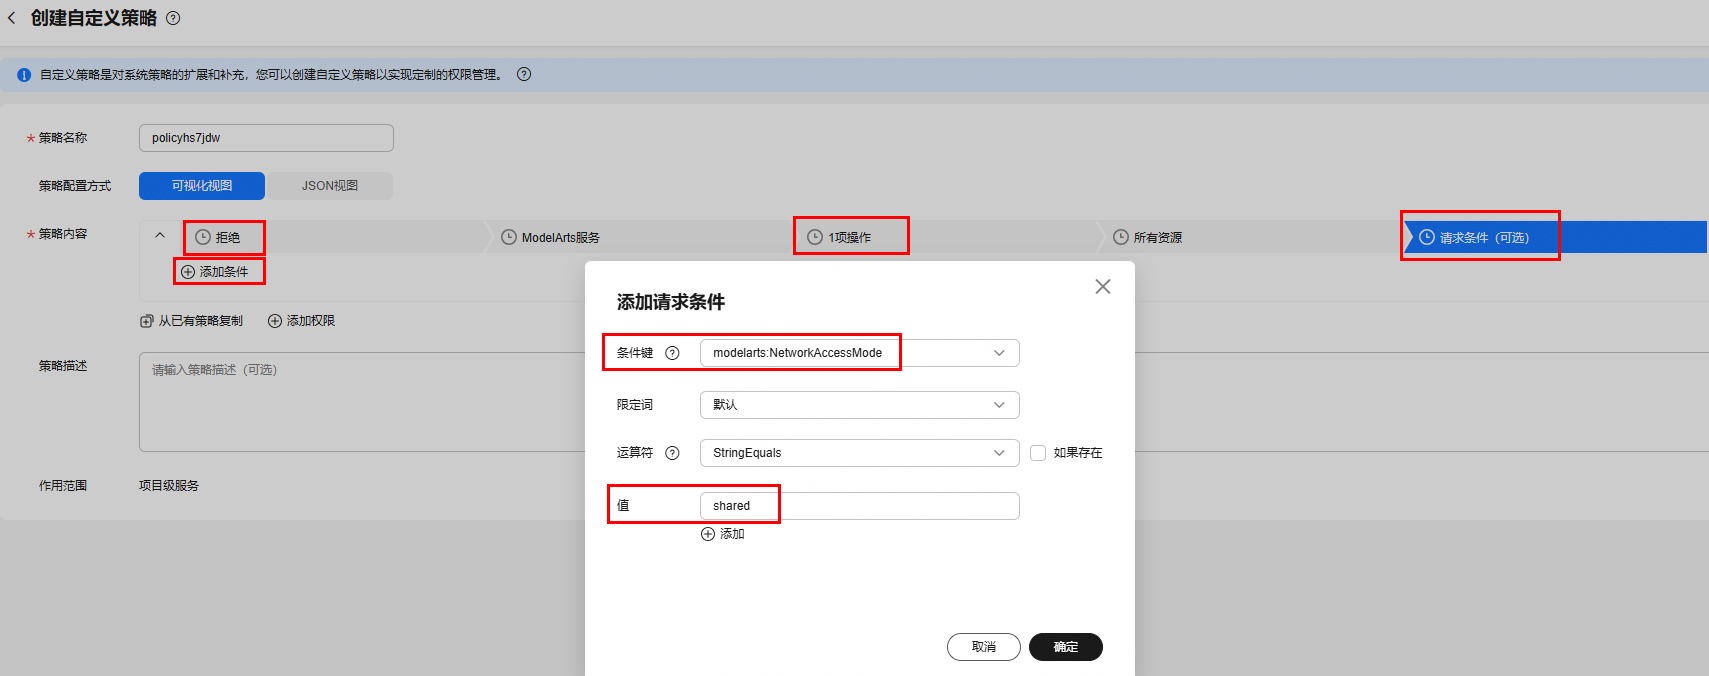The image size is (1709, 676).
Task: Open the StringEquals operator dropdown
Action: [860, 453]
